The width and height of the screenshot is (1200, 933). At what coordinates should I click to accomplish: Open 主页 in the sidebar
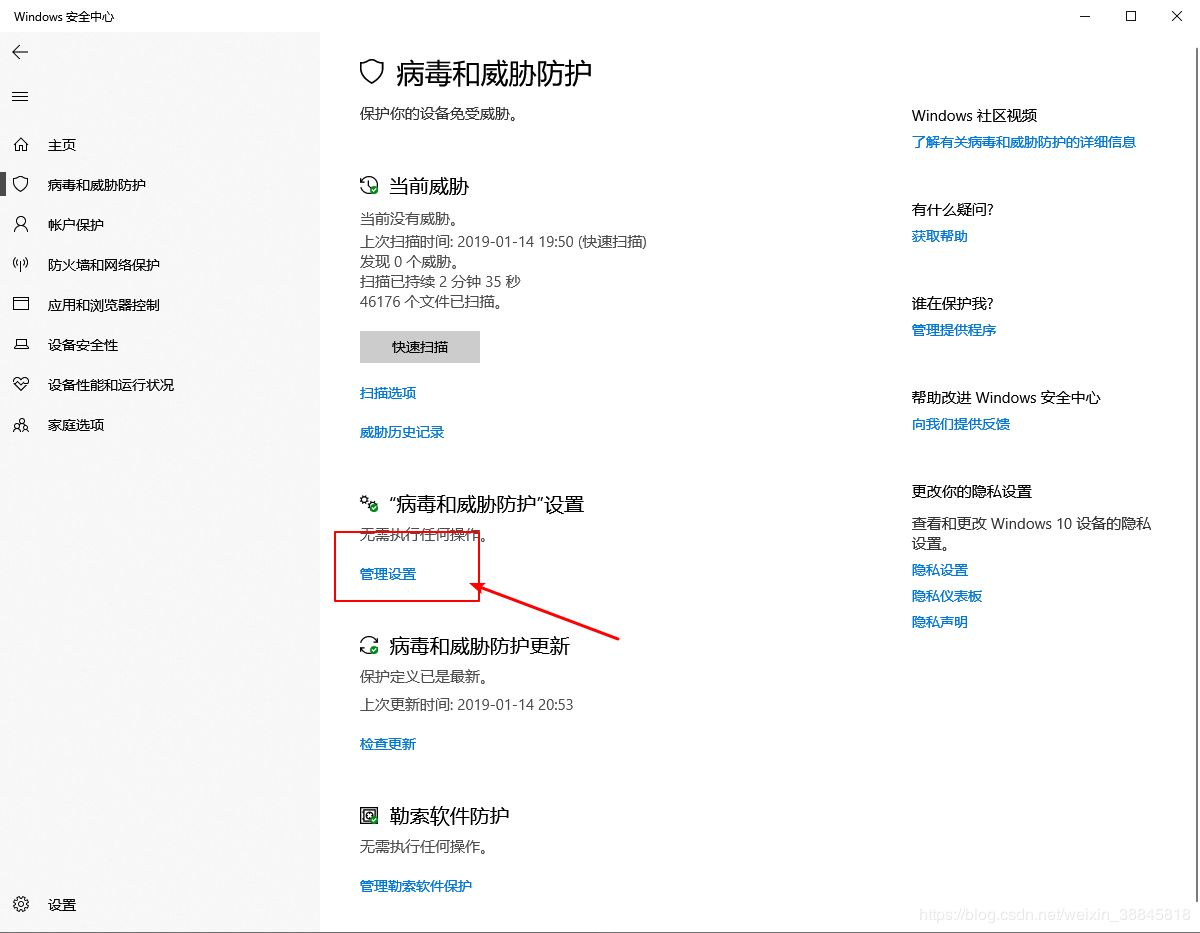[62, 145]
